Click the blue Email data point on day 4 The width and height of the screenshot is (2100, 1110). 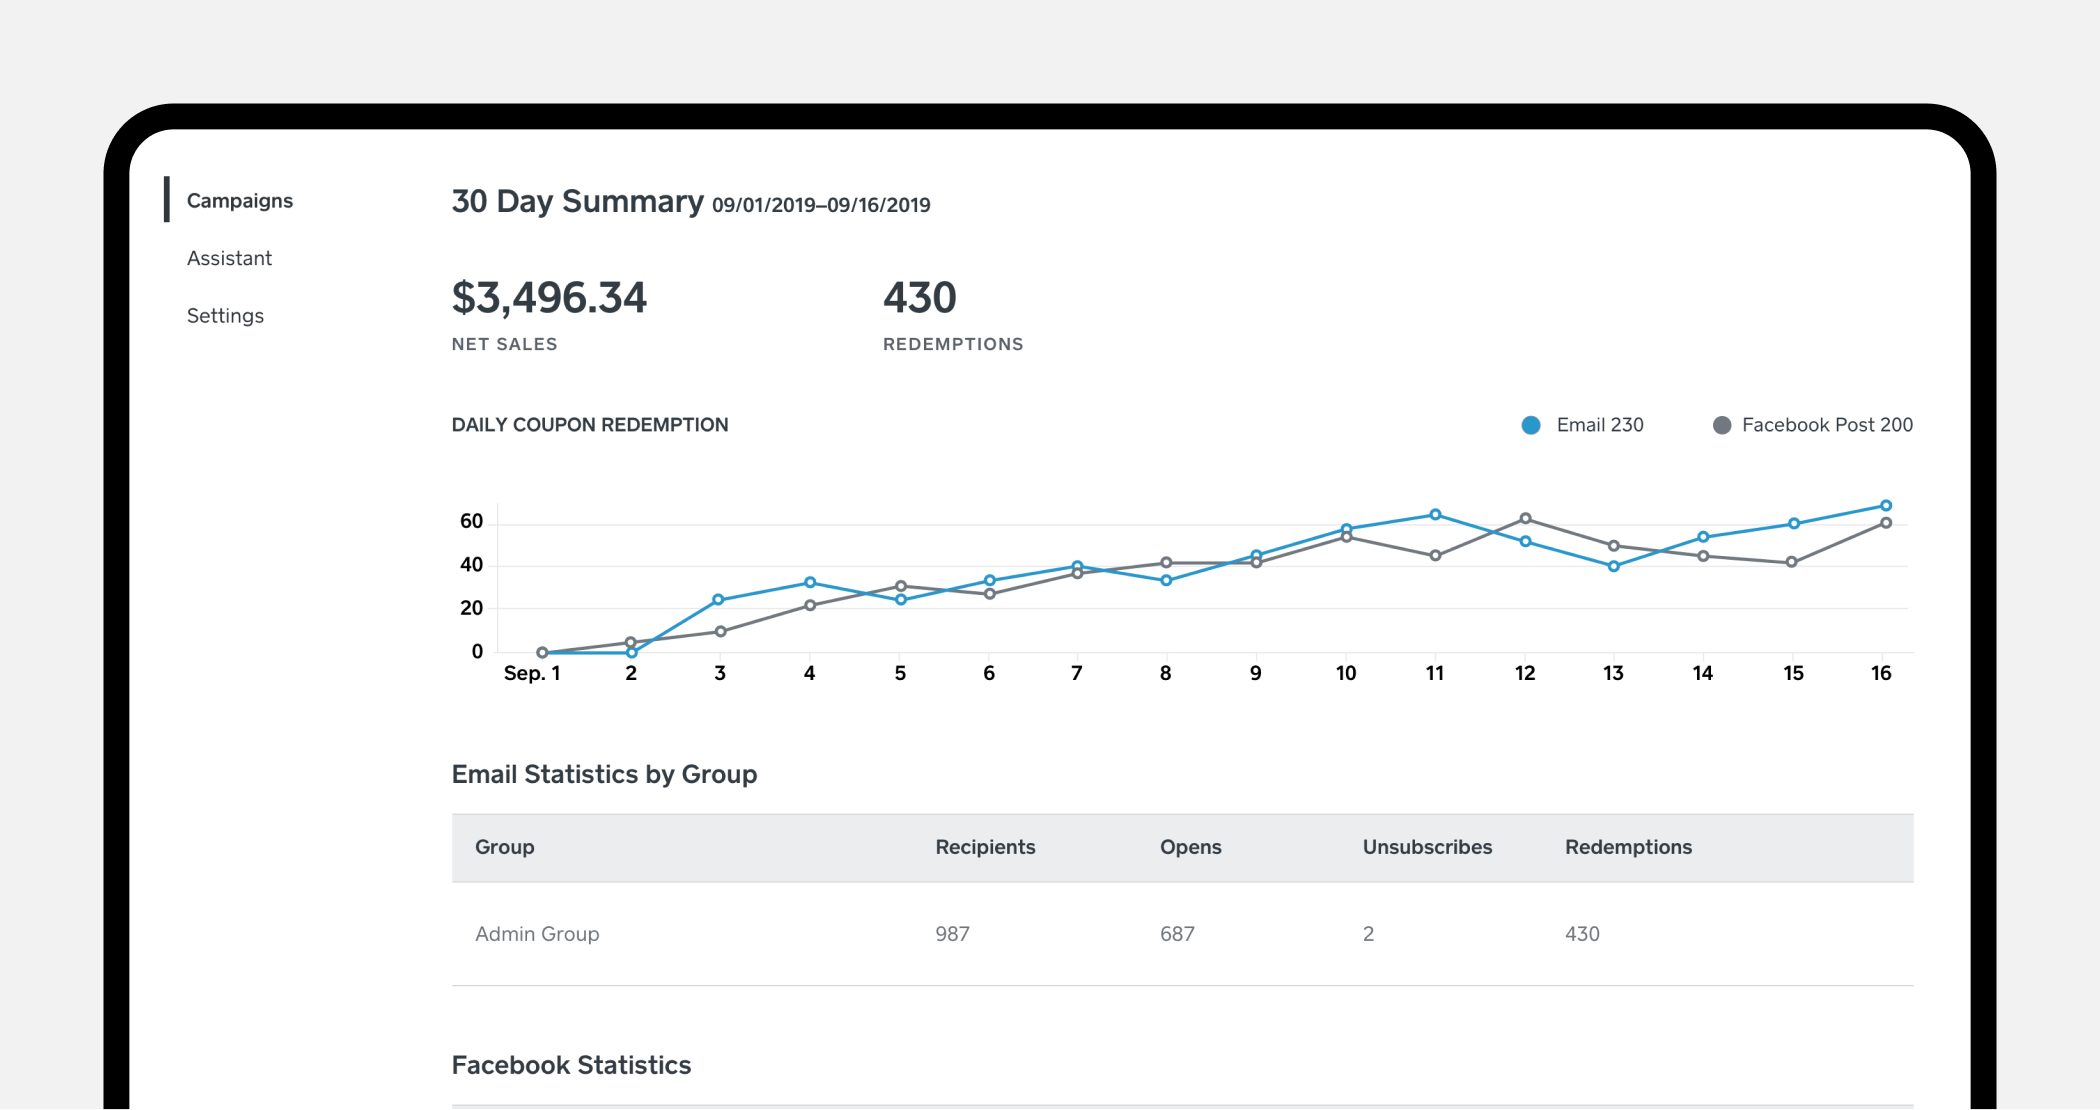click(x=810, y=583)
